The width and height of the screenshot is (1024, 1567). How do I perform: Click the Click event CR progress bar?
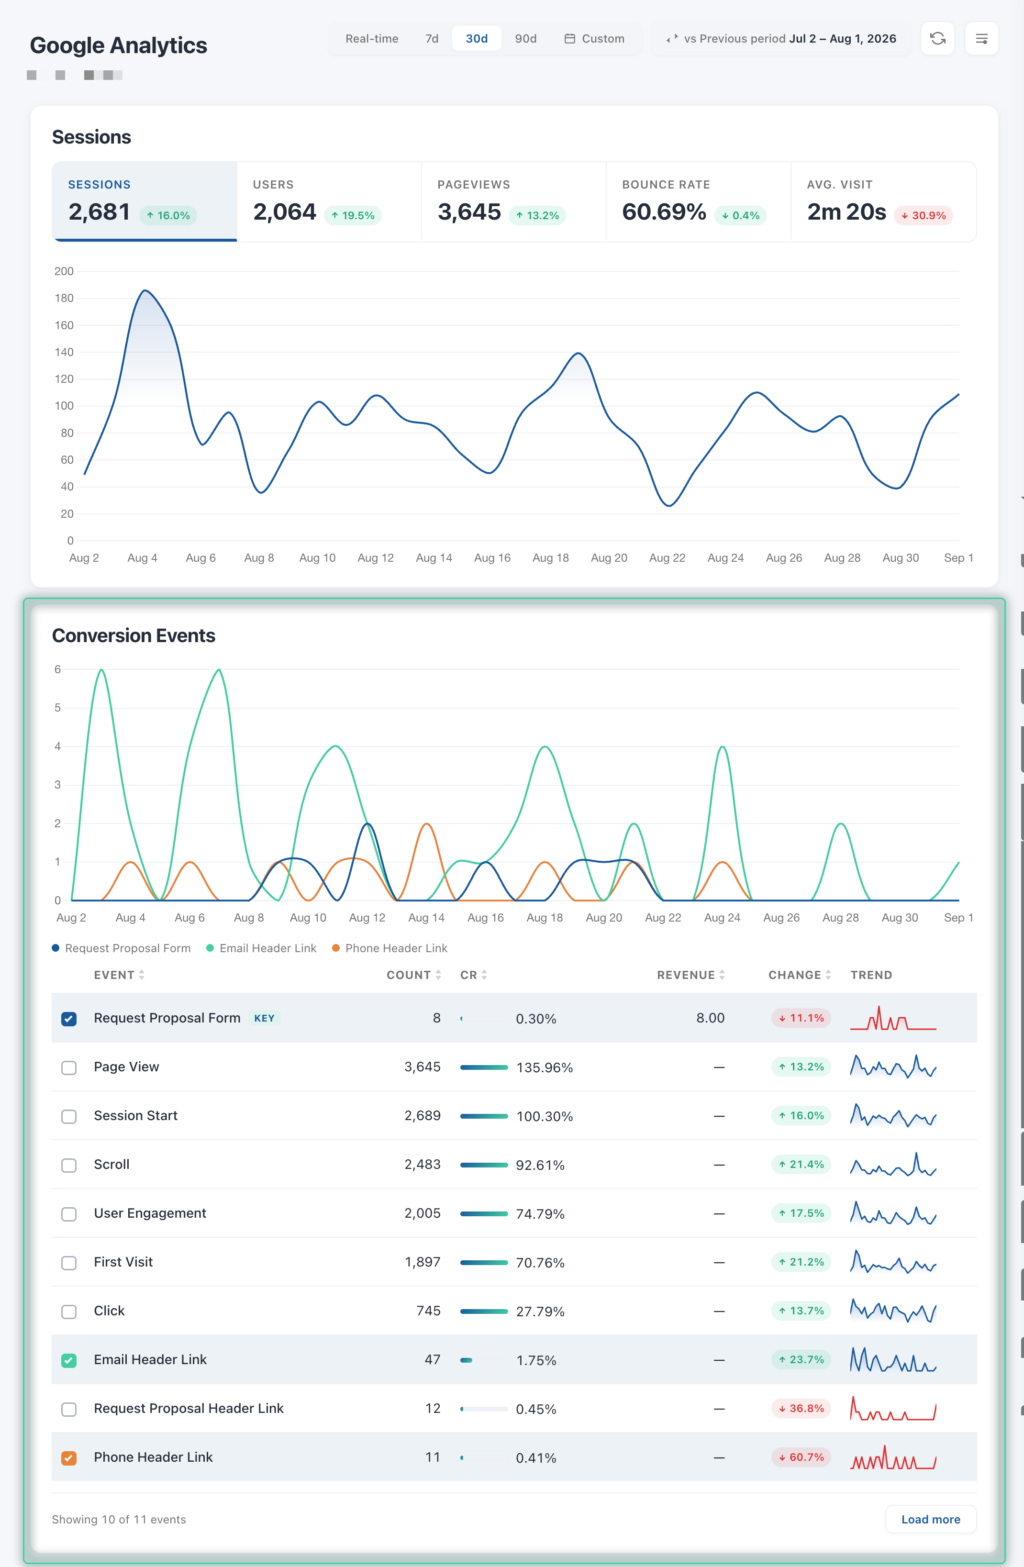click(x=484, y=1312)
